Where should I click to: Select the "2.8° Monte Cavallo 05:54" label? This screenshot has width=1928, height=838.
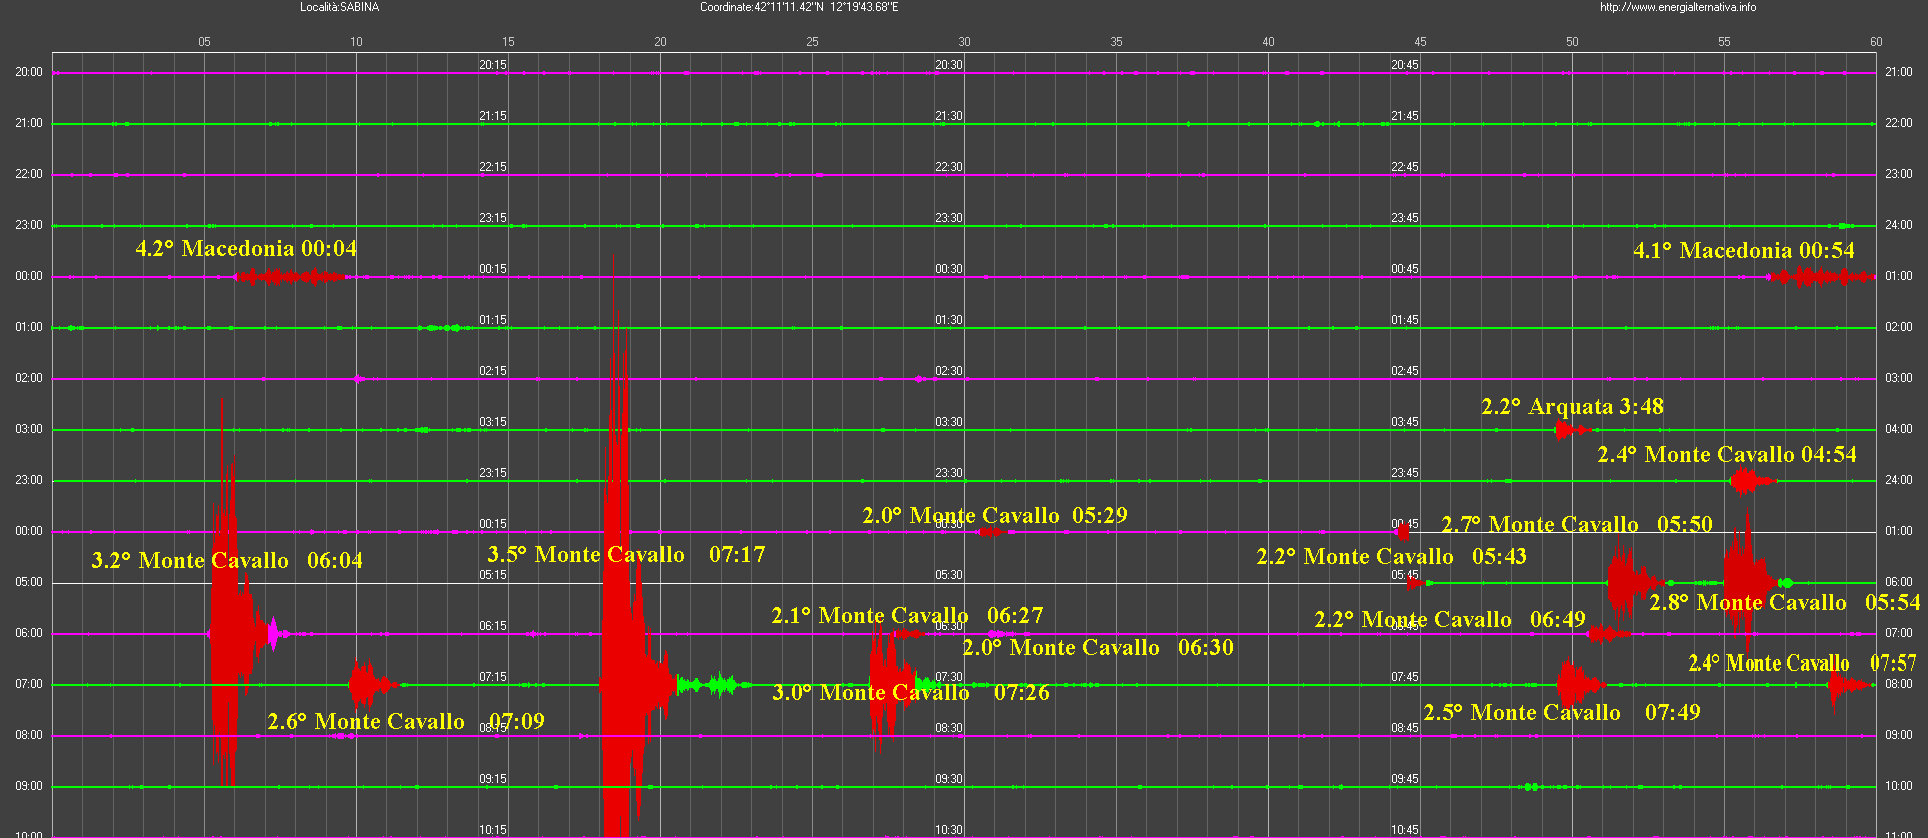pos(1785,602)
